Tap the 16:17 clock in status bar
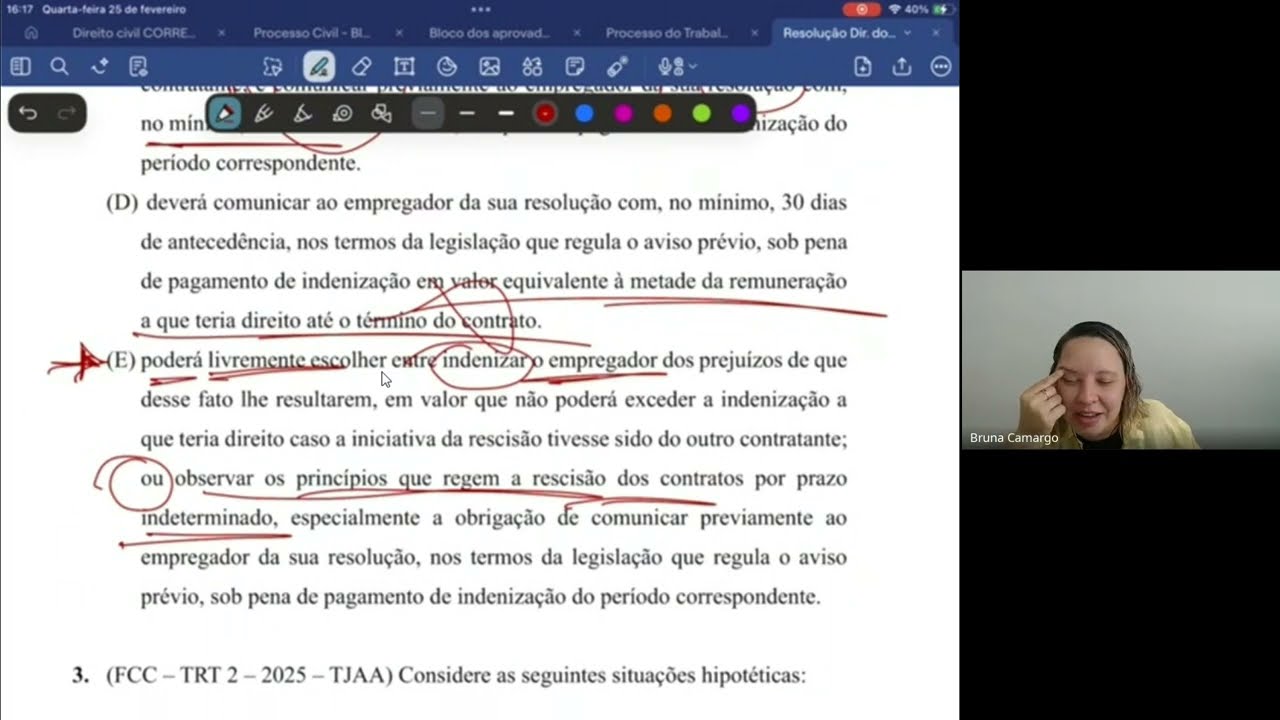The height and width of the screenshot is (720, 1280). click(x=20, y=9)
